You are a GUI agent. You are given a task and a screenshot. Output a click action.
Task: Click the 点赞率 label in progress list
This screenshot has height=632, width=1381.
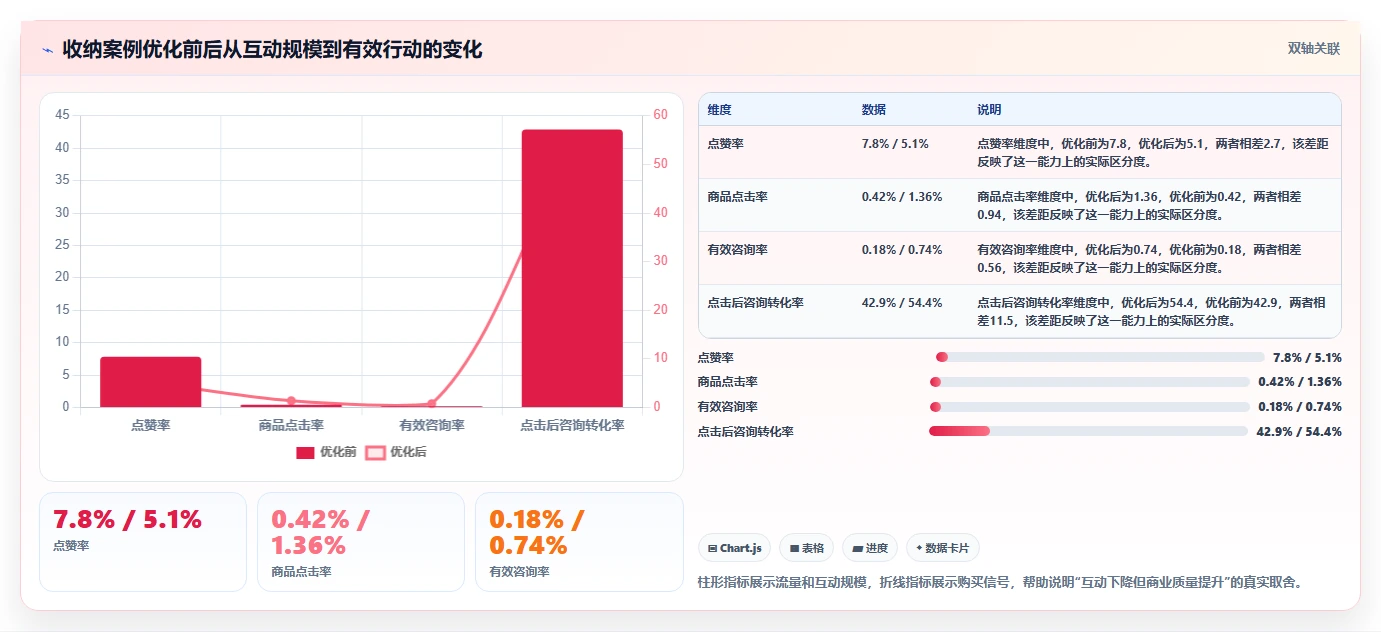715,358
